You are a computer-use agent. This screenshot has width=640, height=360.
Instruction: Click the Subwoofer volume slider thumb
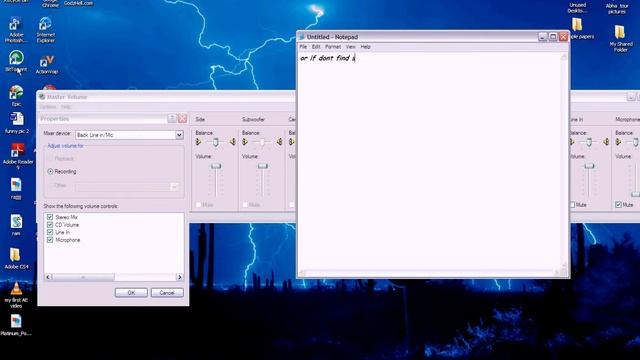(262, 166)
